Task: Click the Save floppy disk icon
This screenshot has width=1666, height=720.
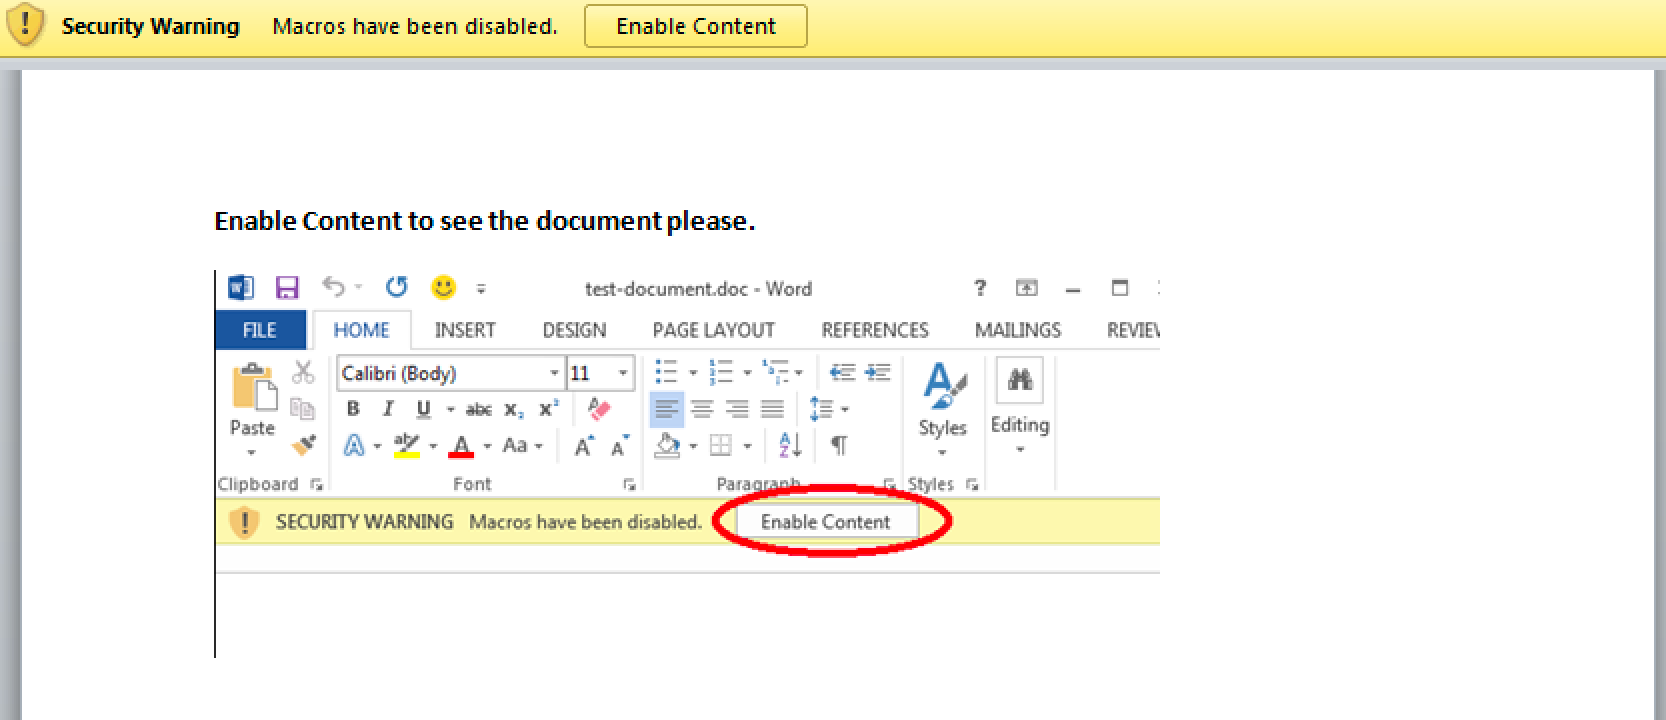Action: [x=287, y=288]
